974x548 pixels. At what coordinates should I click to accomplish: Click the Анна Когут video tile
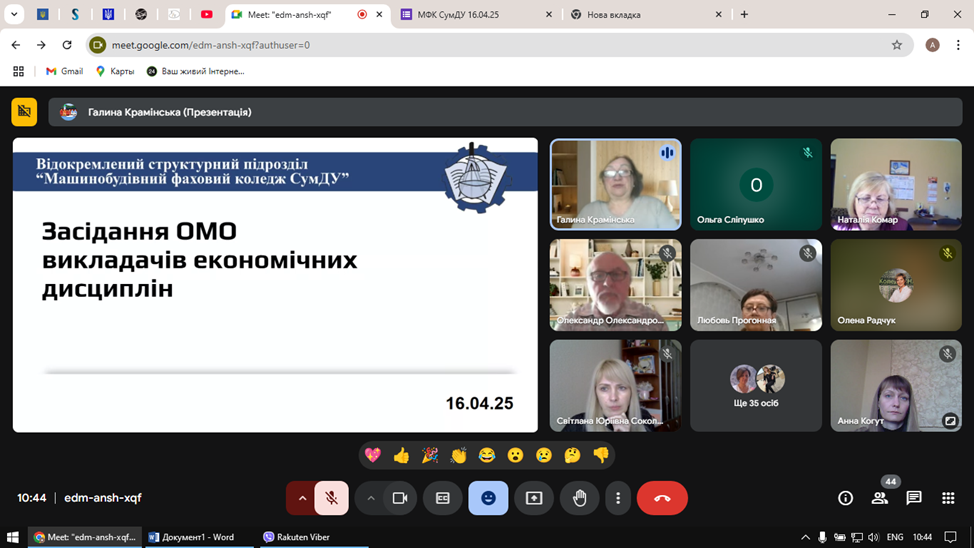[x=895, y=385]
